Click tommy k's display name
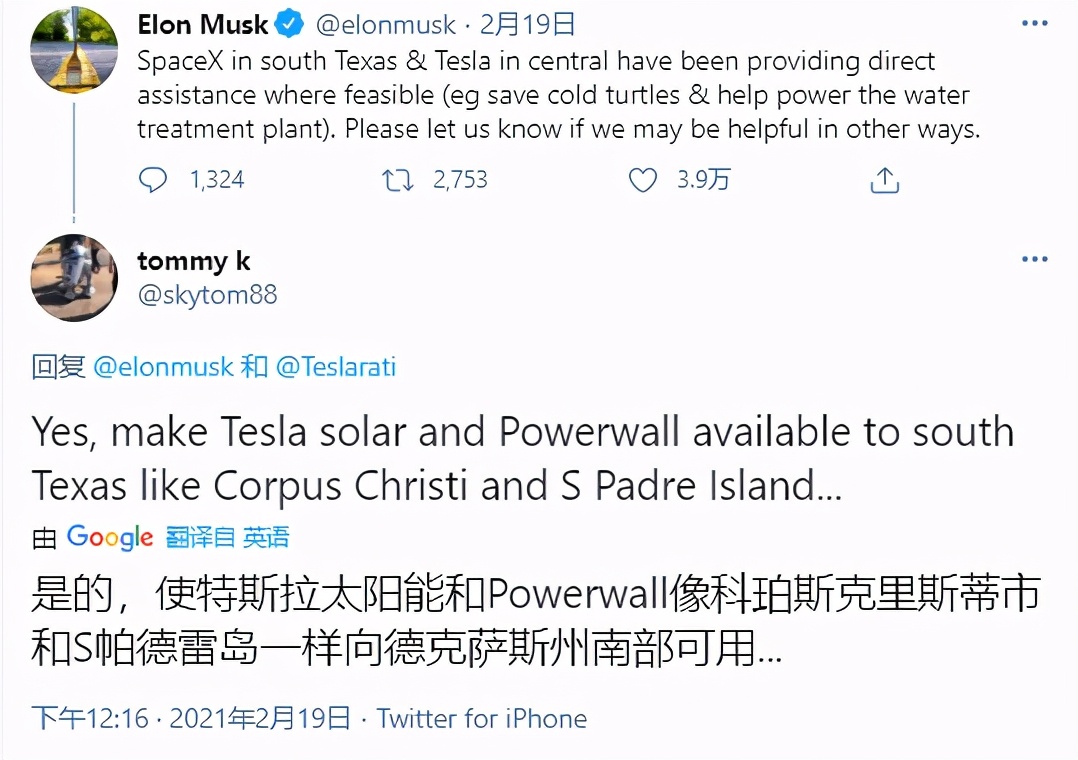Screen dimensions: 1078x760 pyautogui.click(x=193, y=260)
